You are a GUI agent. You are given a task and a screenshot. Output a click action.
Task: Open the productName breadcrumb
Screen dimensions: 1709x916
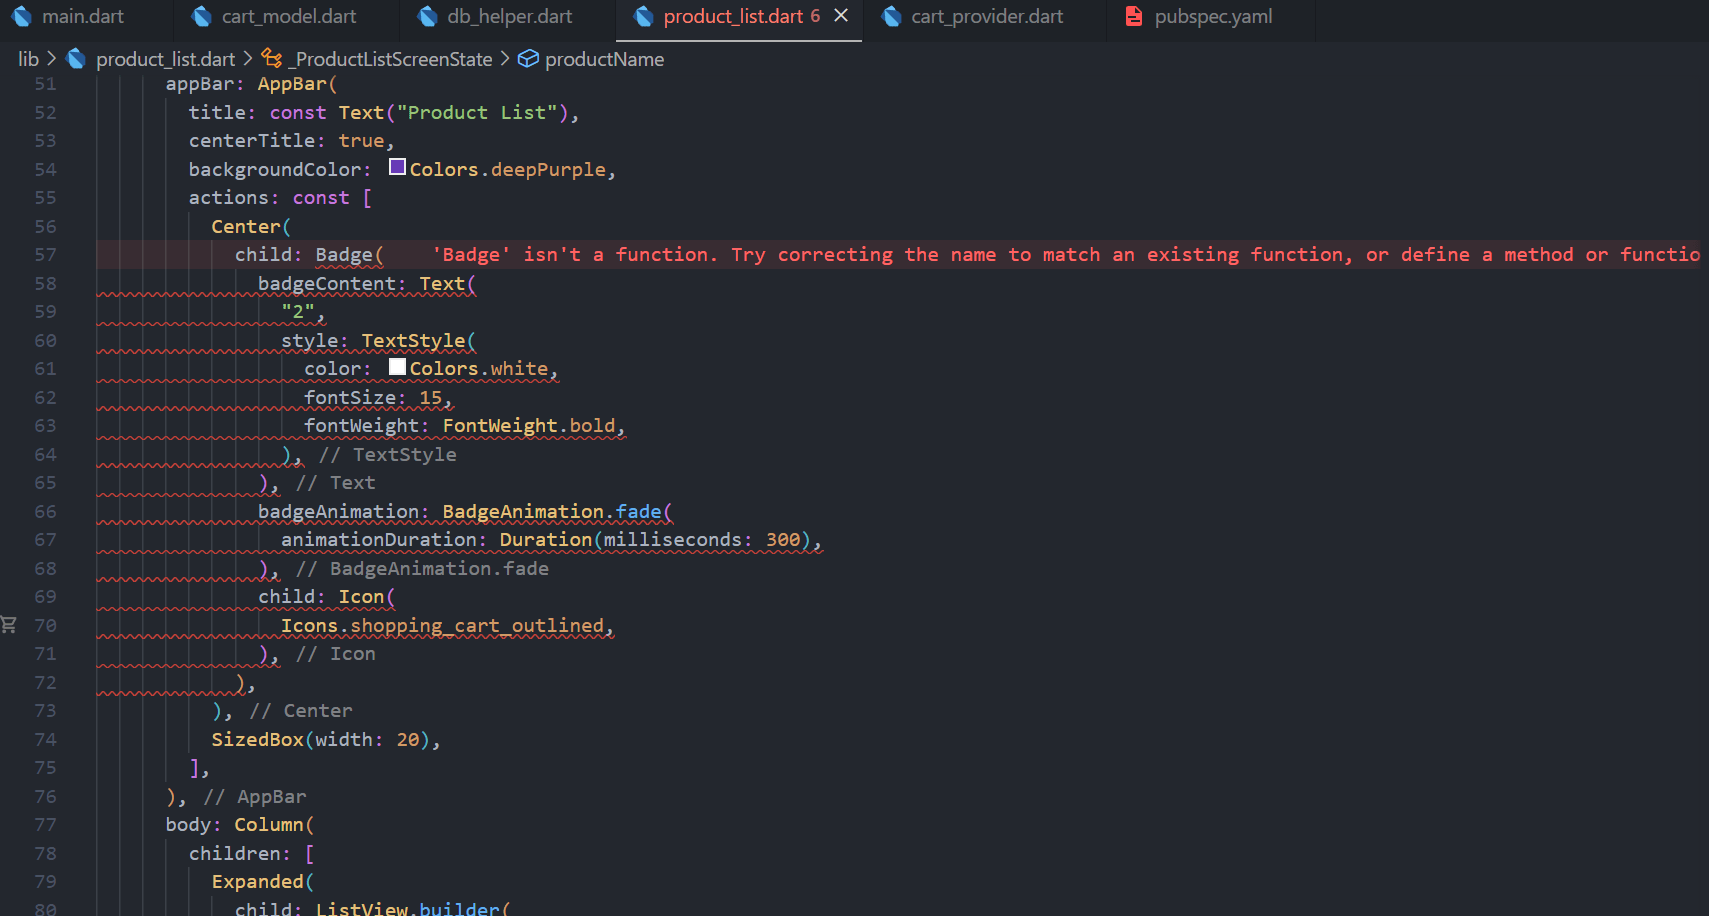pos(604,59)
